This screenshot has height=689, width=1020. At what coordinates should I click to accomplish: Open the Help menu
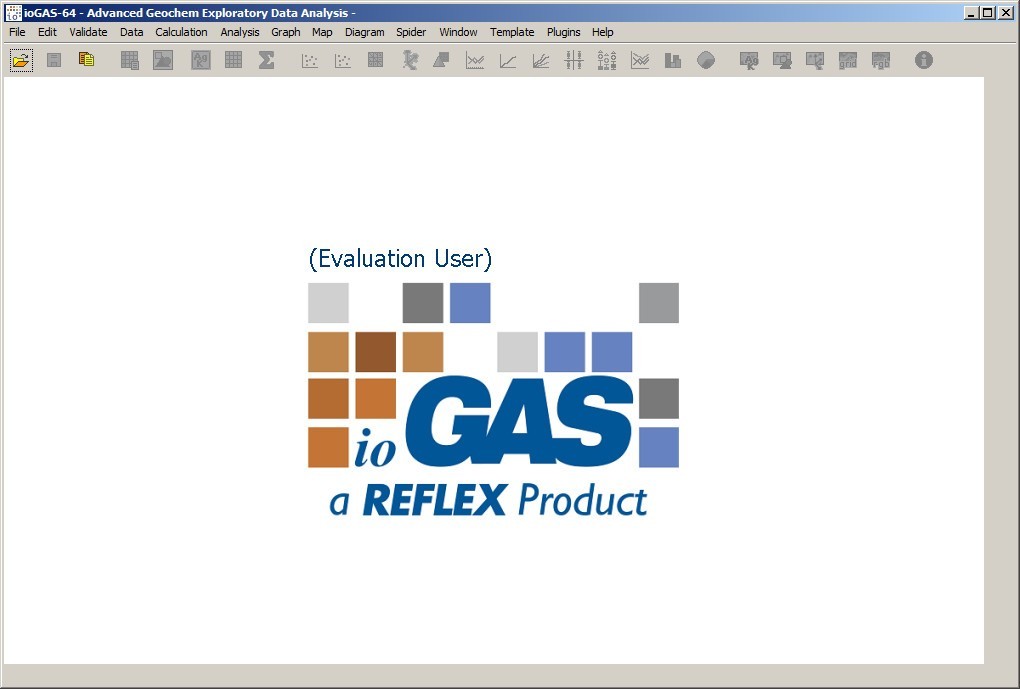[602, 32]
